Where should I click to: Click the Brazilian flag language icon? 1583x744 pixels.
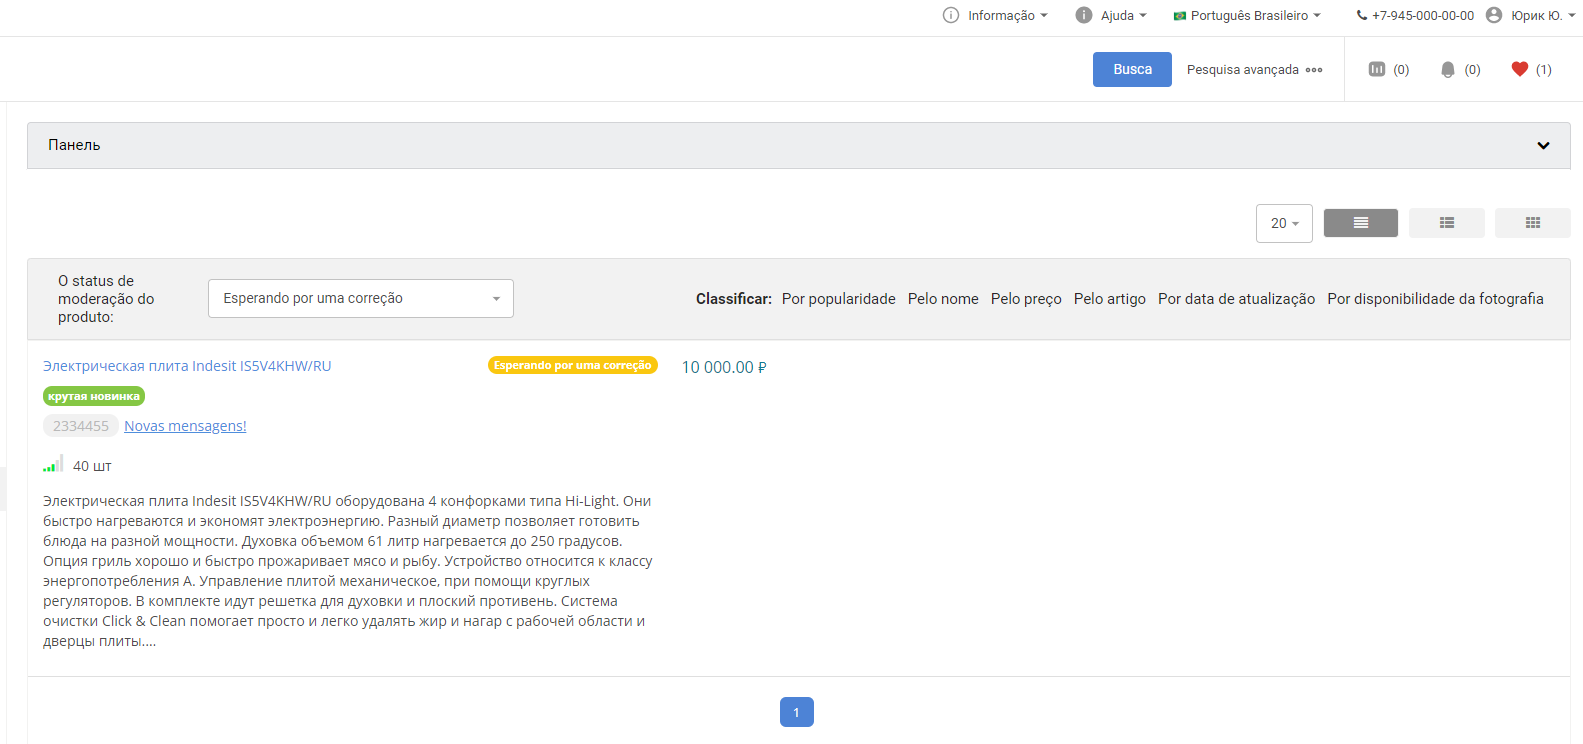(x=1180, y=16)
